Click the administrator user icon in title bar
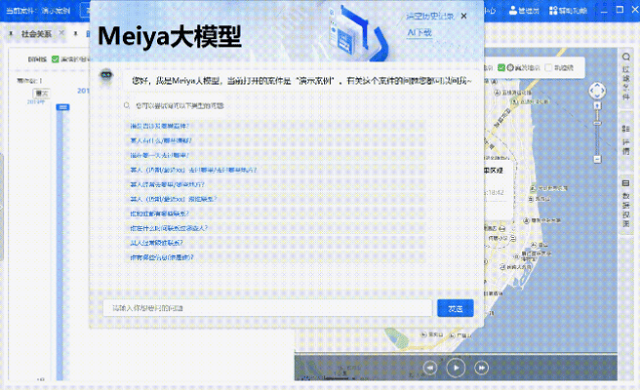 [x=513, y=10]
